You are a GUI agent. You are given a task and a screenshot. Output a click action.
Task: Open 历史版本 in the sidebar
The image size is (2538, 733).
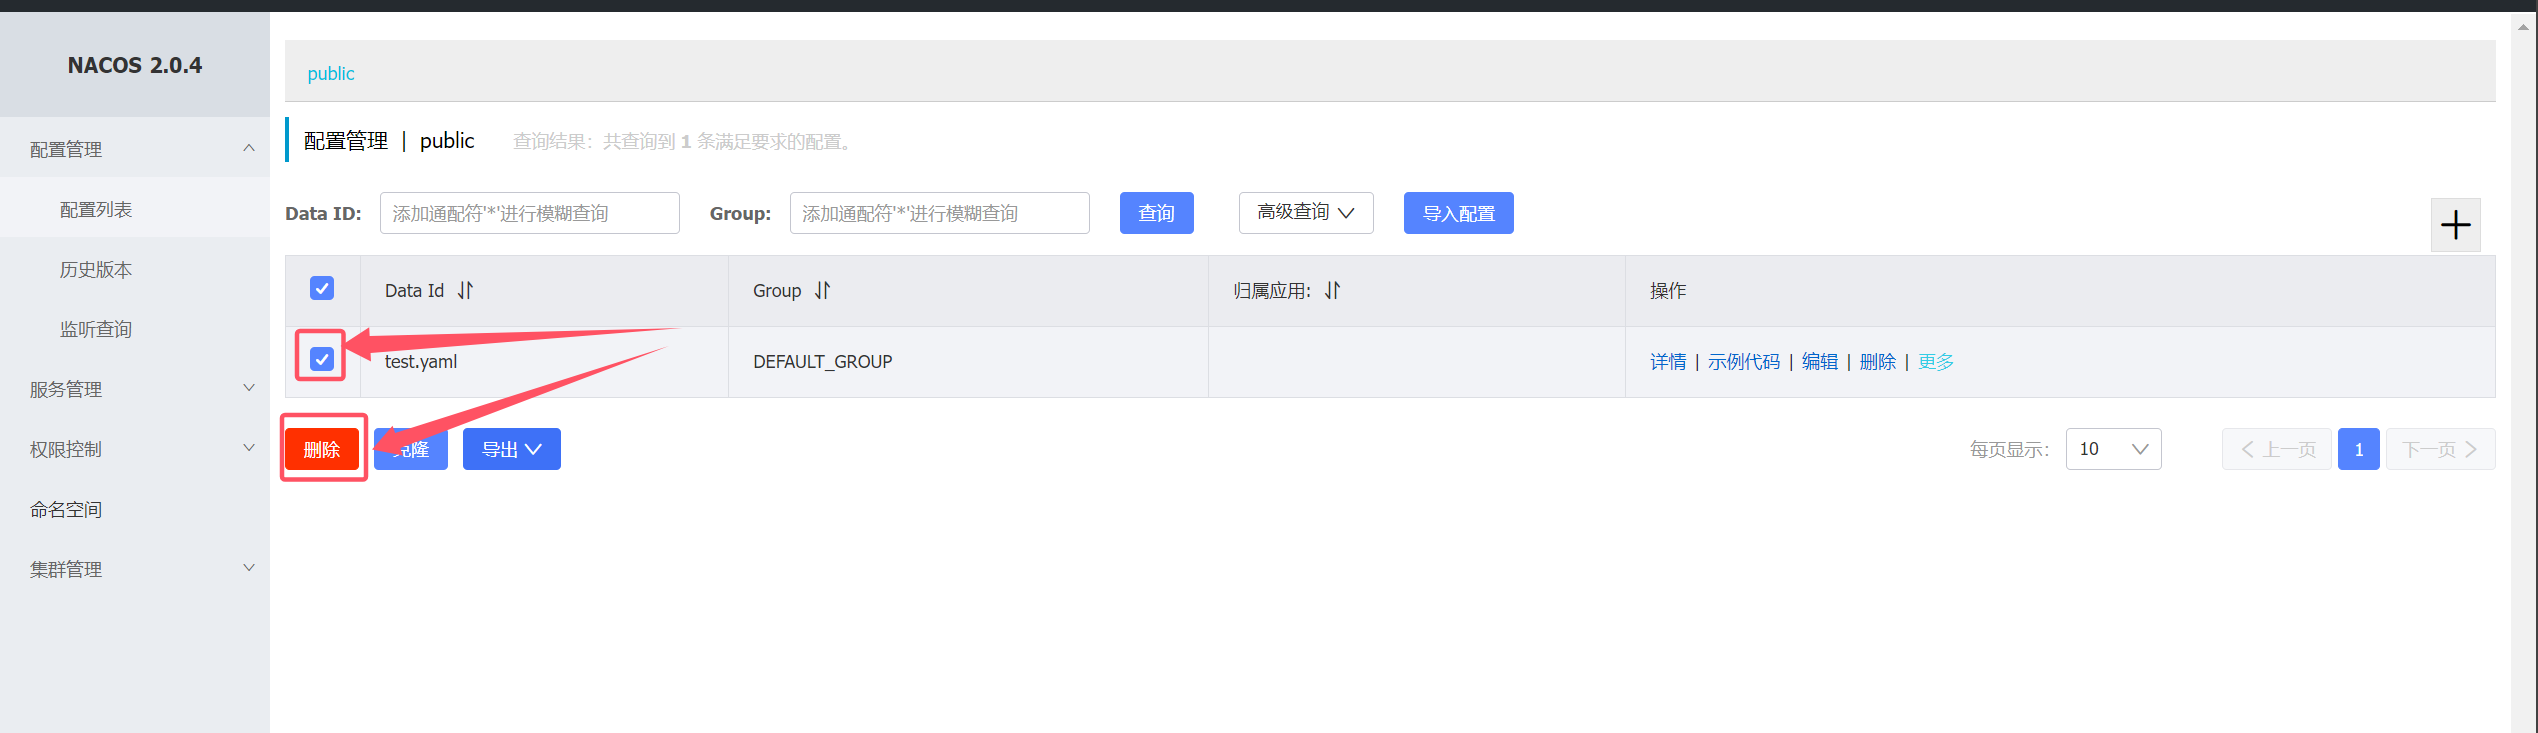pos(96,270)
